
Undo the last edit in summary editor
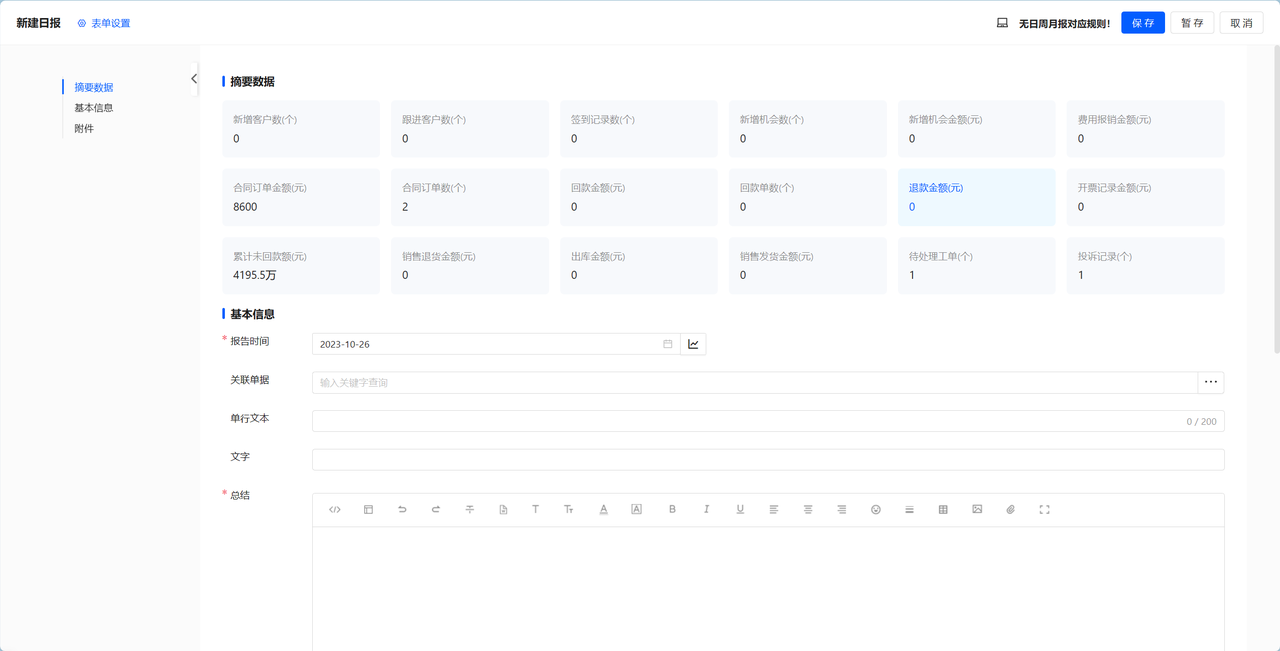click(x=402, y=510)
